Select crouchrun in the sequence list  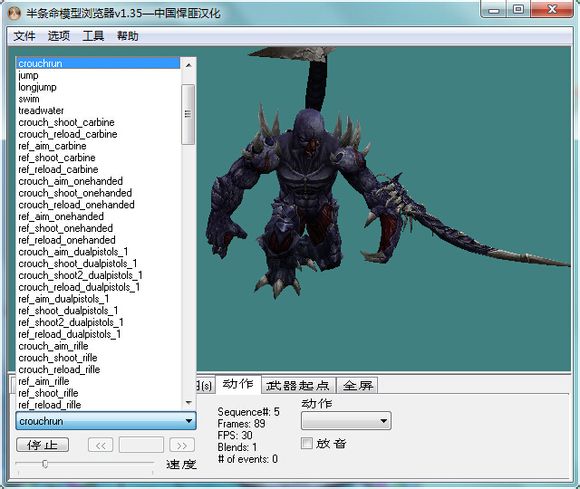point(98,64)
